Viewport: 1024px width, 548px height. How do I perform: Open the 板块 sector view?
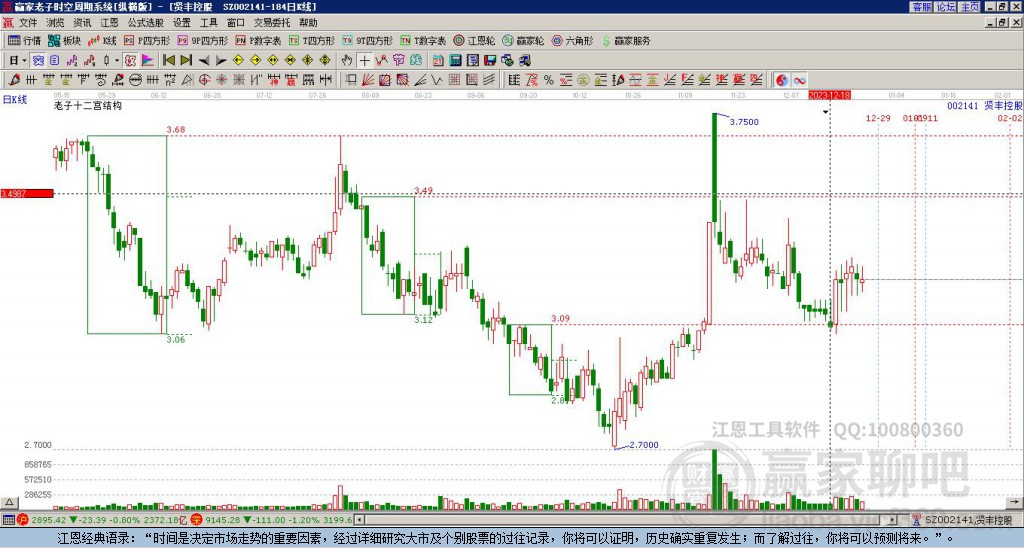pos(64,40)
